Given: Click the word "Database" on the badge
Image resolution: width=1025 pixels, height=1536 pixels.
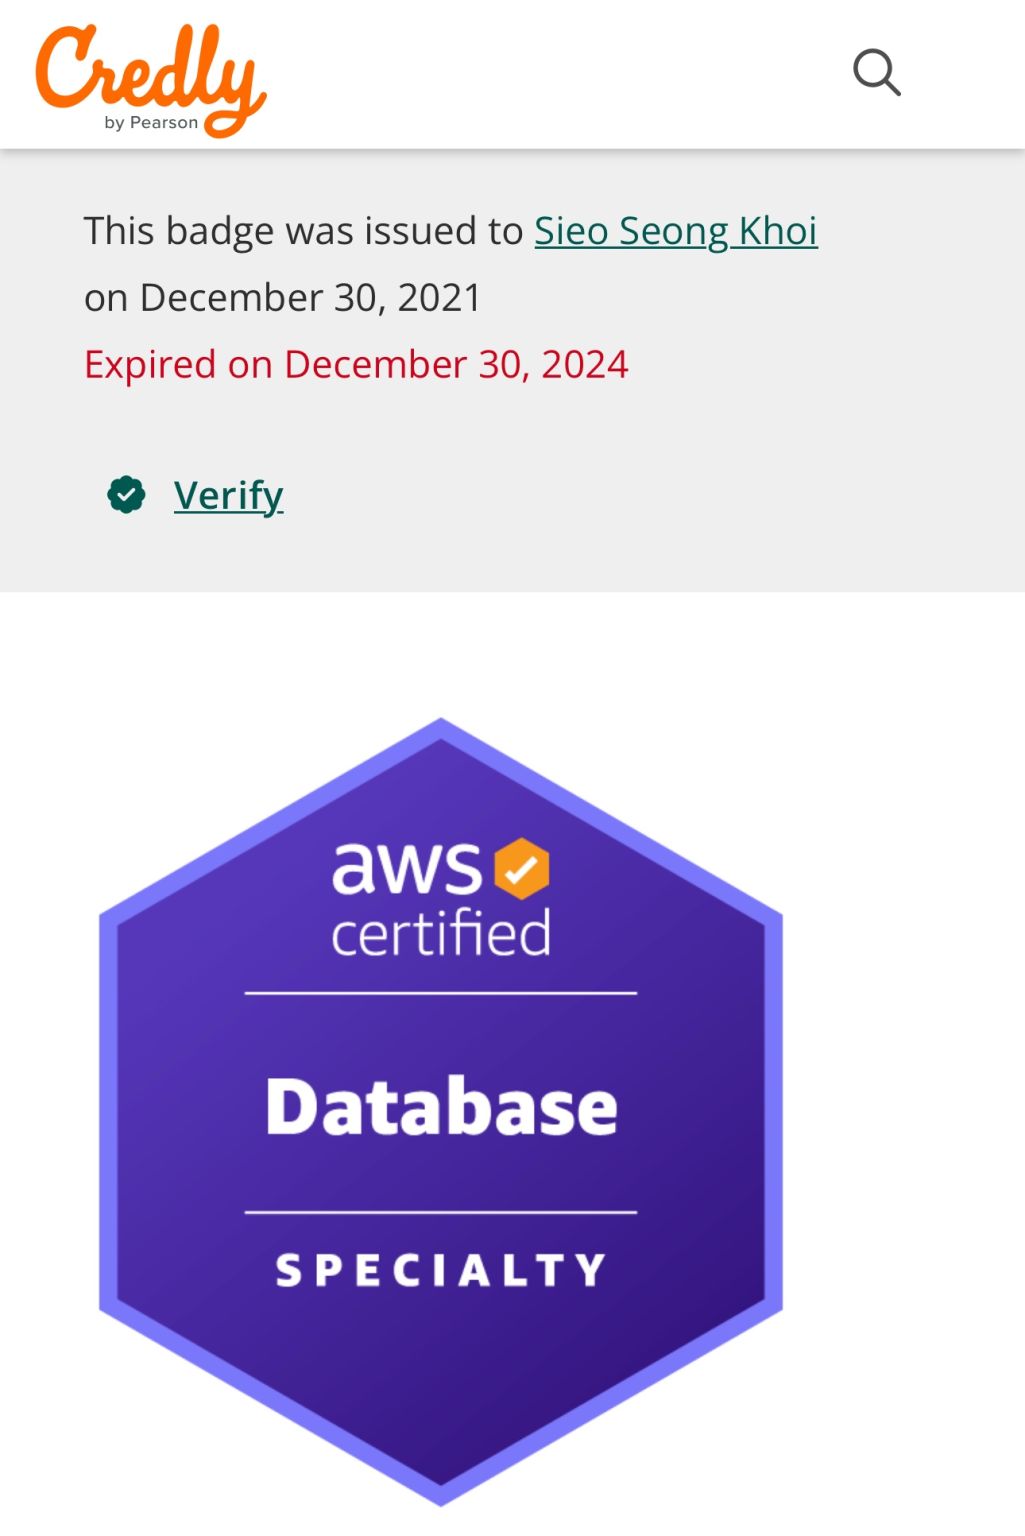Looking at the screenshot, I should (x=441, y=1107).
